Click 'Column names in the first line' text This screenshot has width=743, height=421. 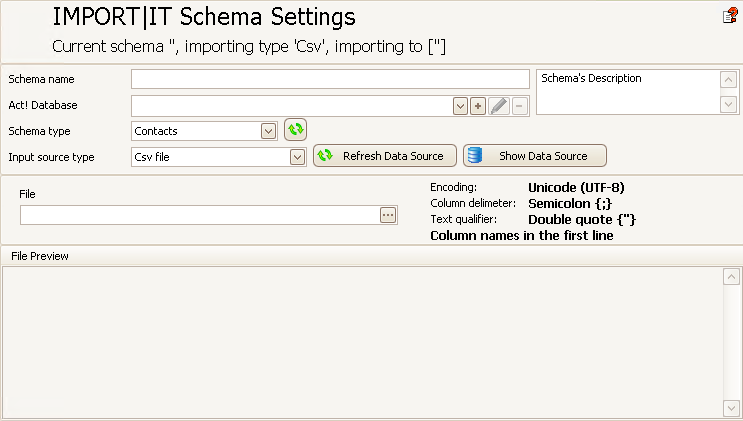522,236
